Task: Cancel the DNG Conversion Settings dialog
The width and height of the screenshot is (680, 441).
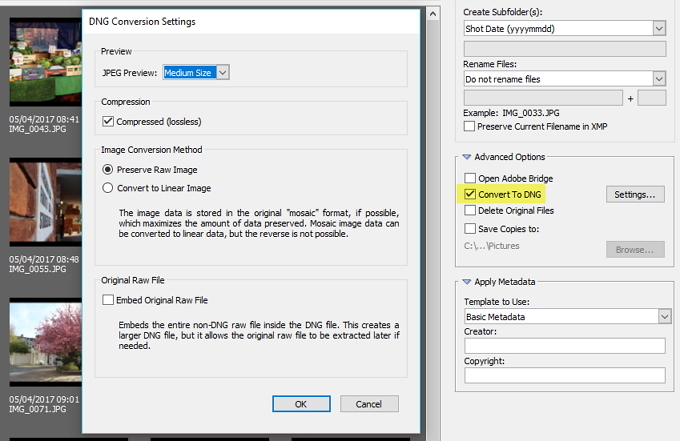Action: [x=369, y=404]
